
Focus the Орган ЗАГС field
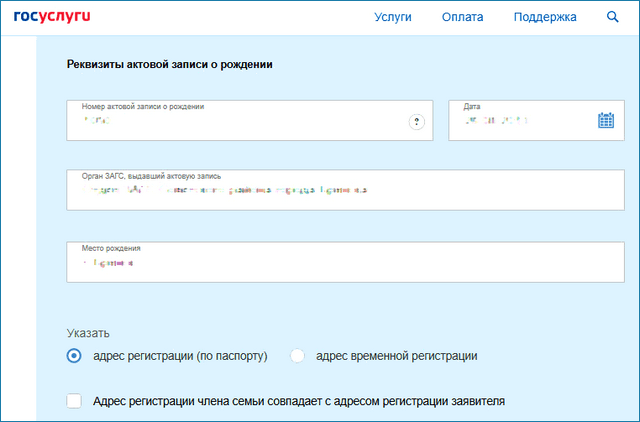[x=345, y=190]
